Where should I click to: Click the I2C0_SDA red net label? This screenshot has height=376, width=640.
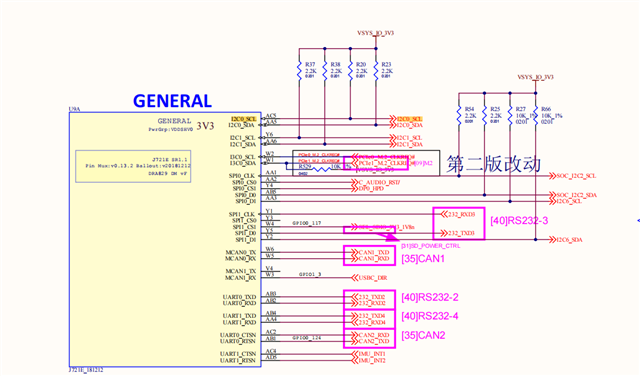click(x=410, y=125)
